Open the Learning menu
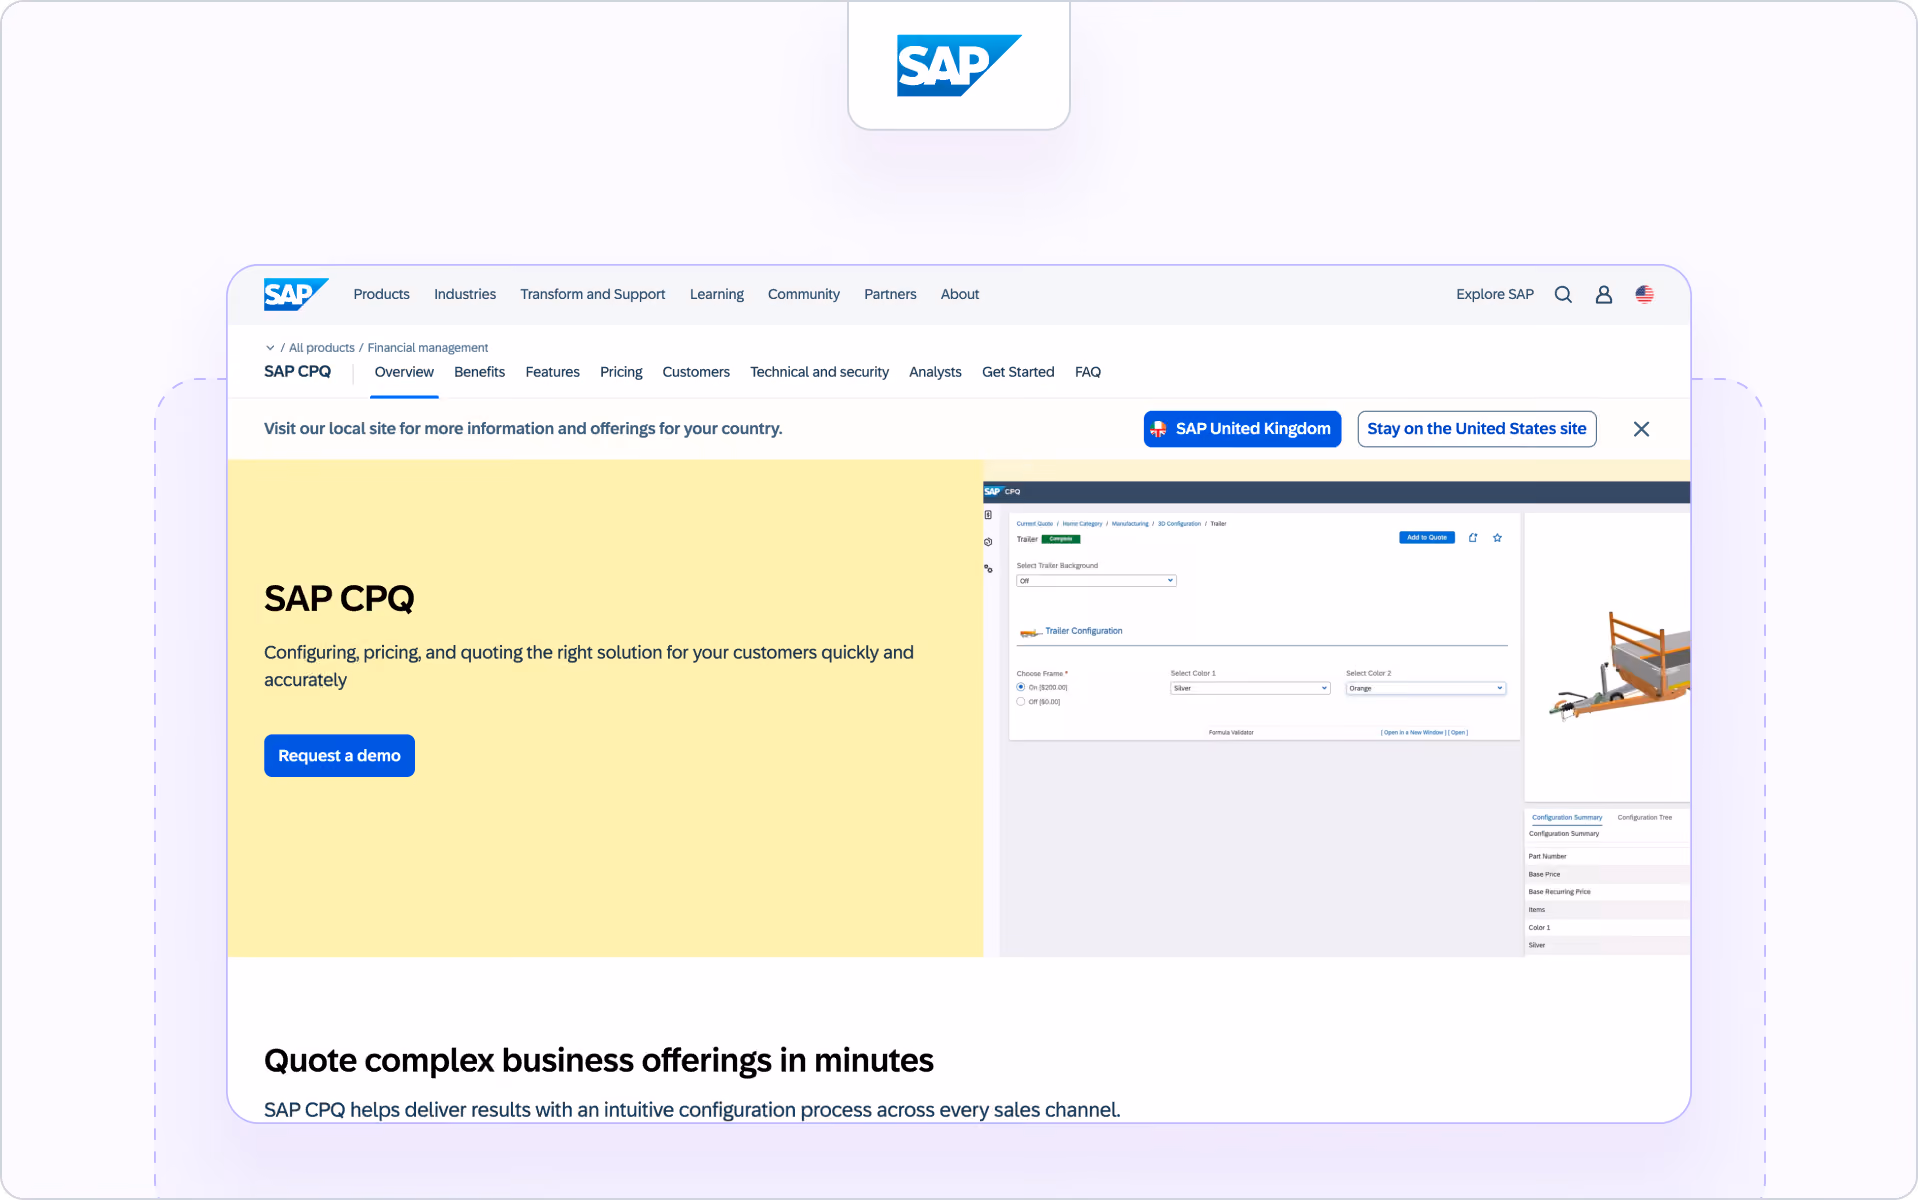The height and width of the screenshot is (1200, 1918). tap(717, 294)
